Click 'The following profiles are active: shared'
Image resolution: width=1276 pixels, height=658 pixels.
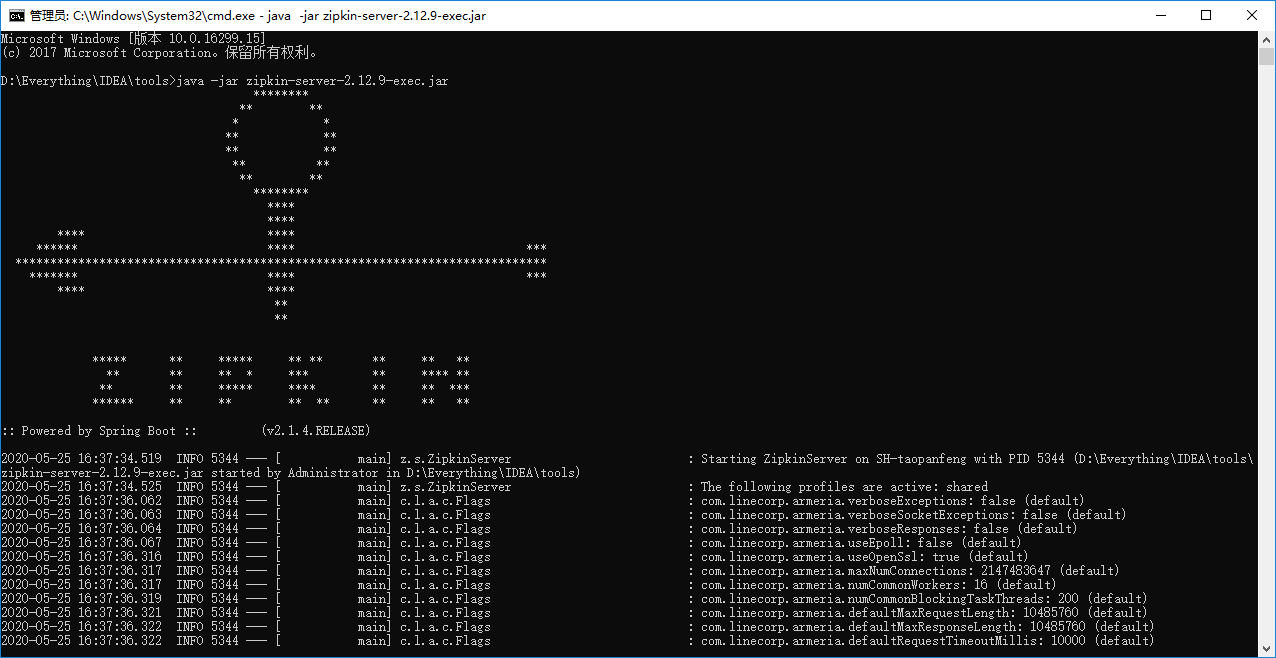click(x=844, y=486)
